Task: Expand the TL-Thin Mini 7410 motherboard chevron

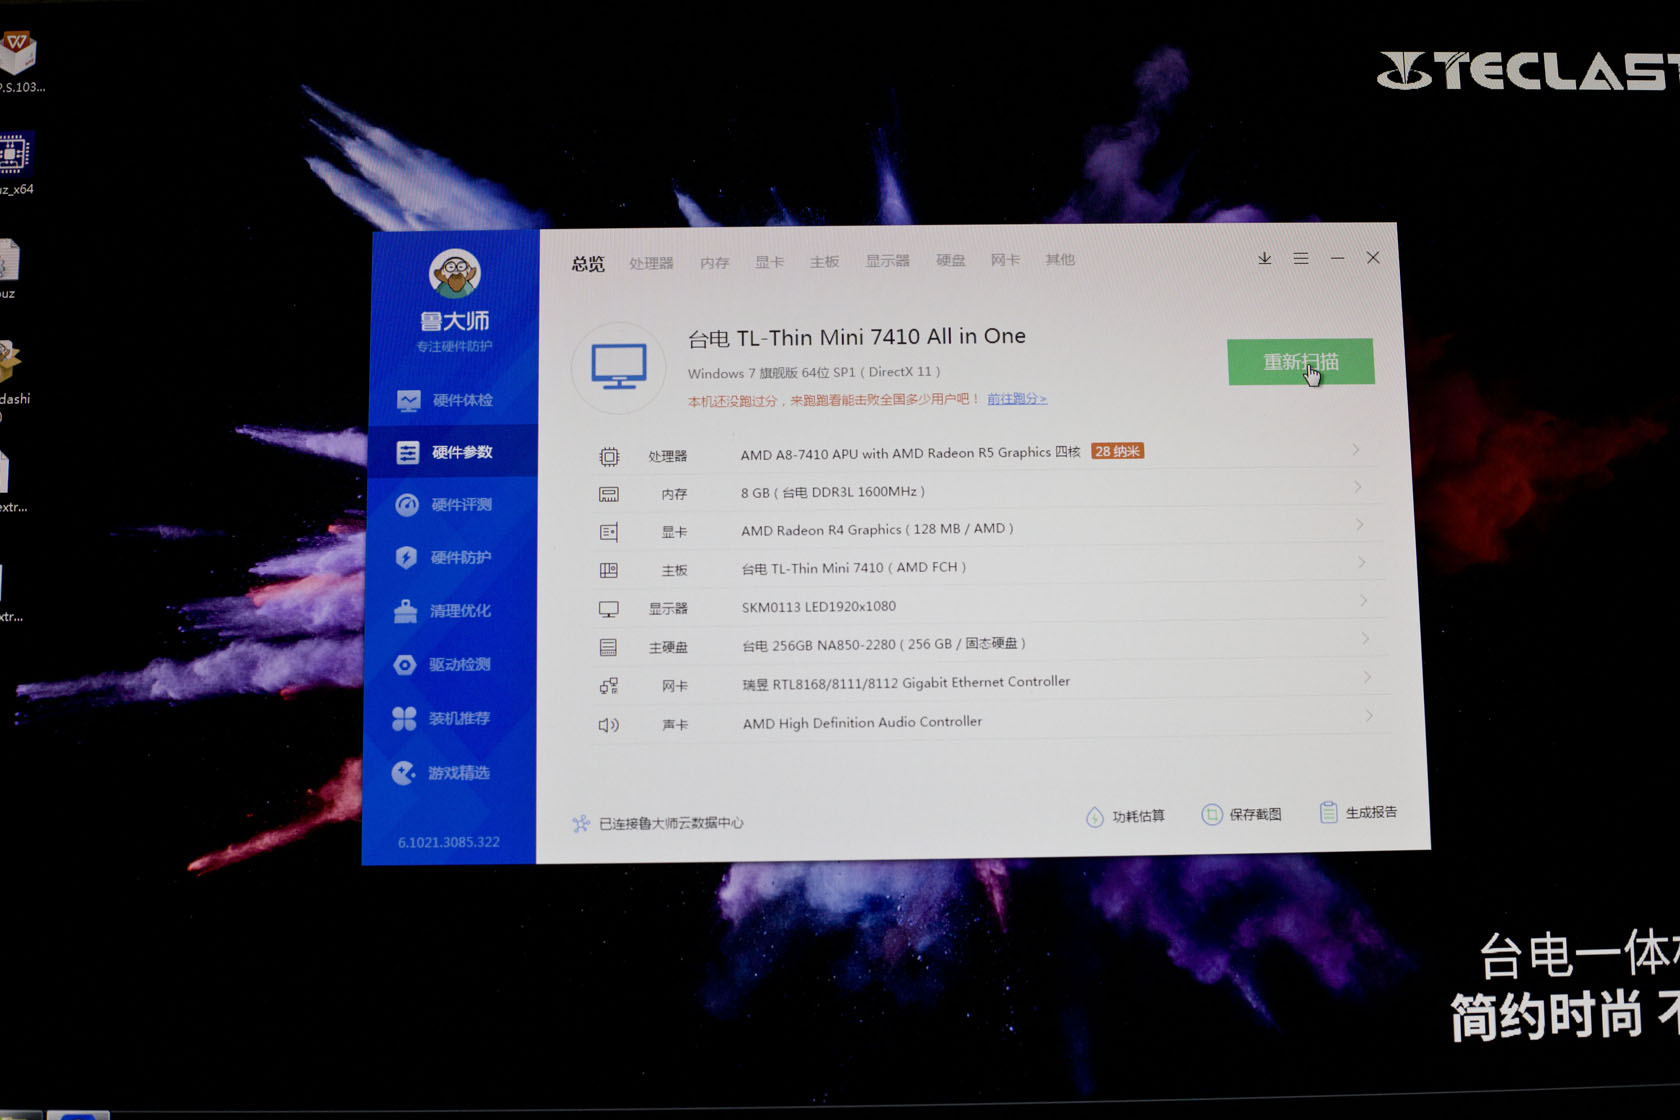Action: pyautogui.click(x=1362, y=562)
